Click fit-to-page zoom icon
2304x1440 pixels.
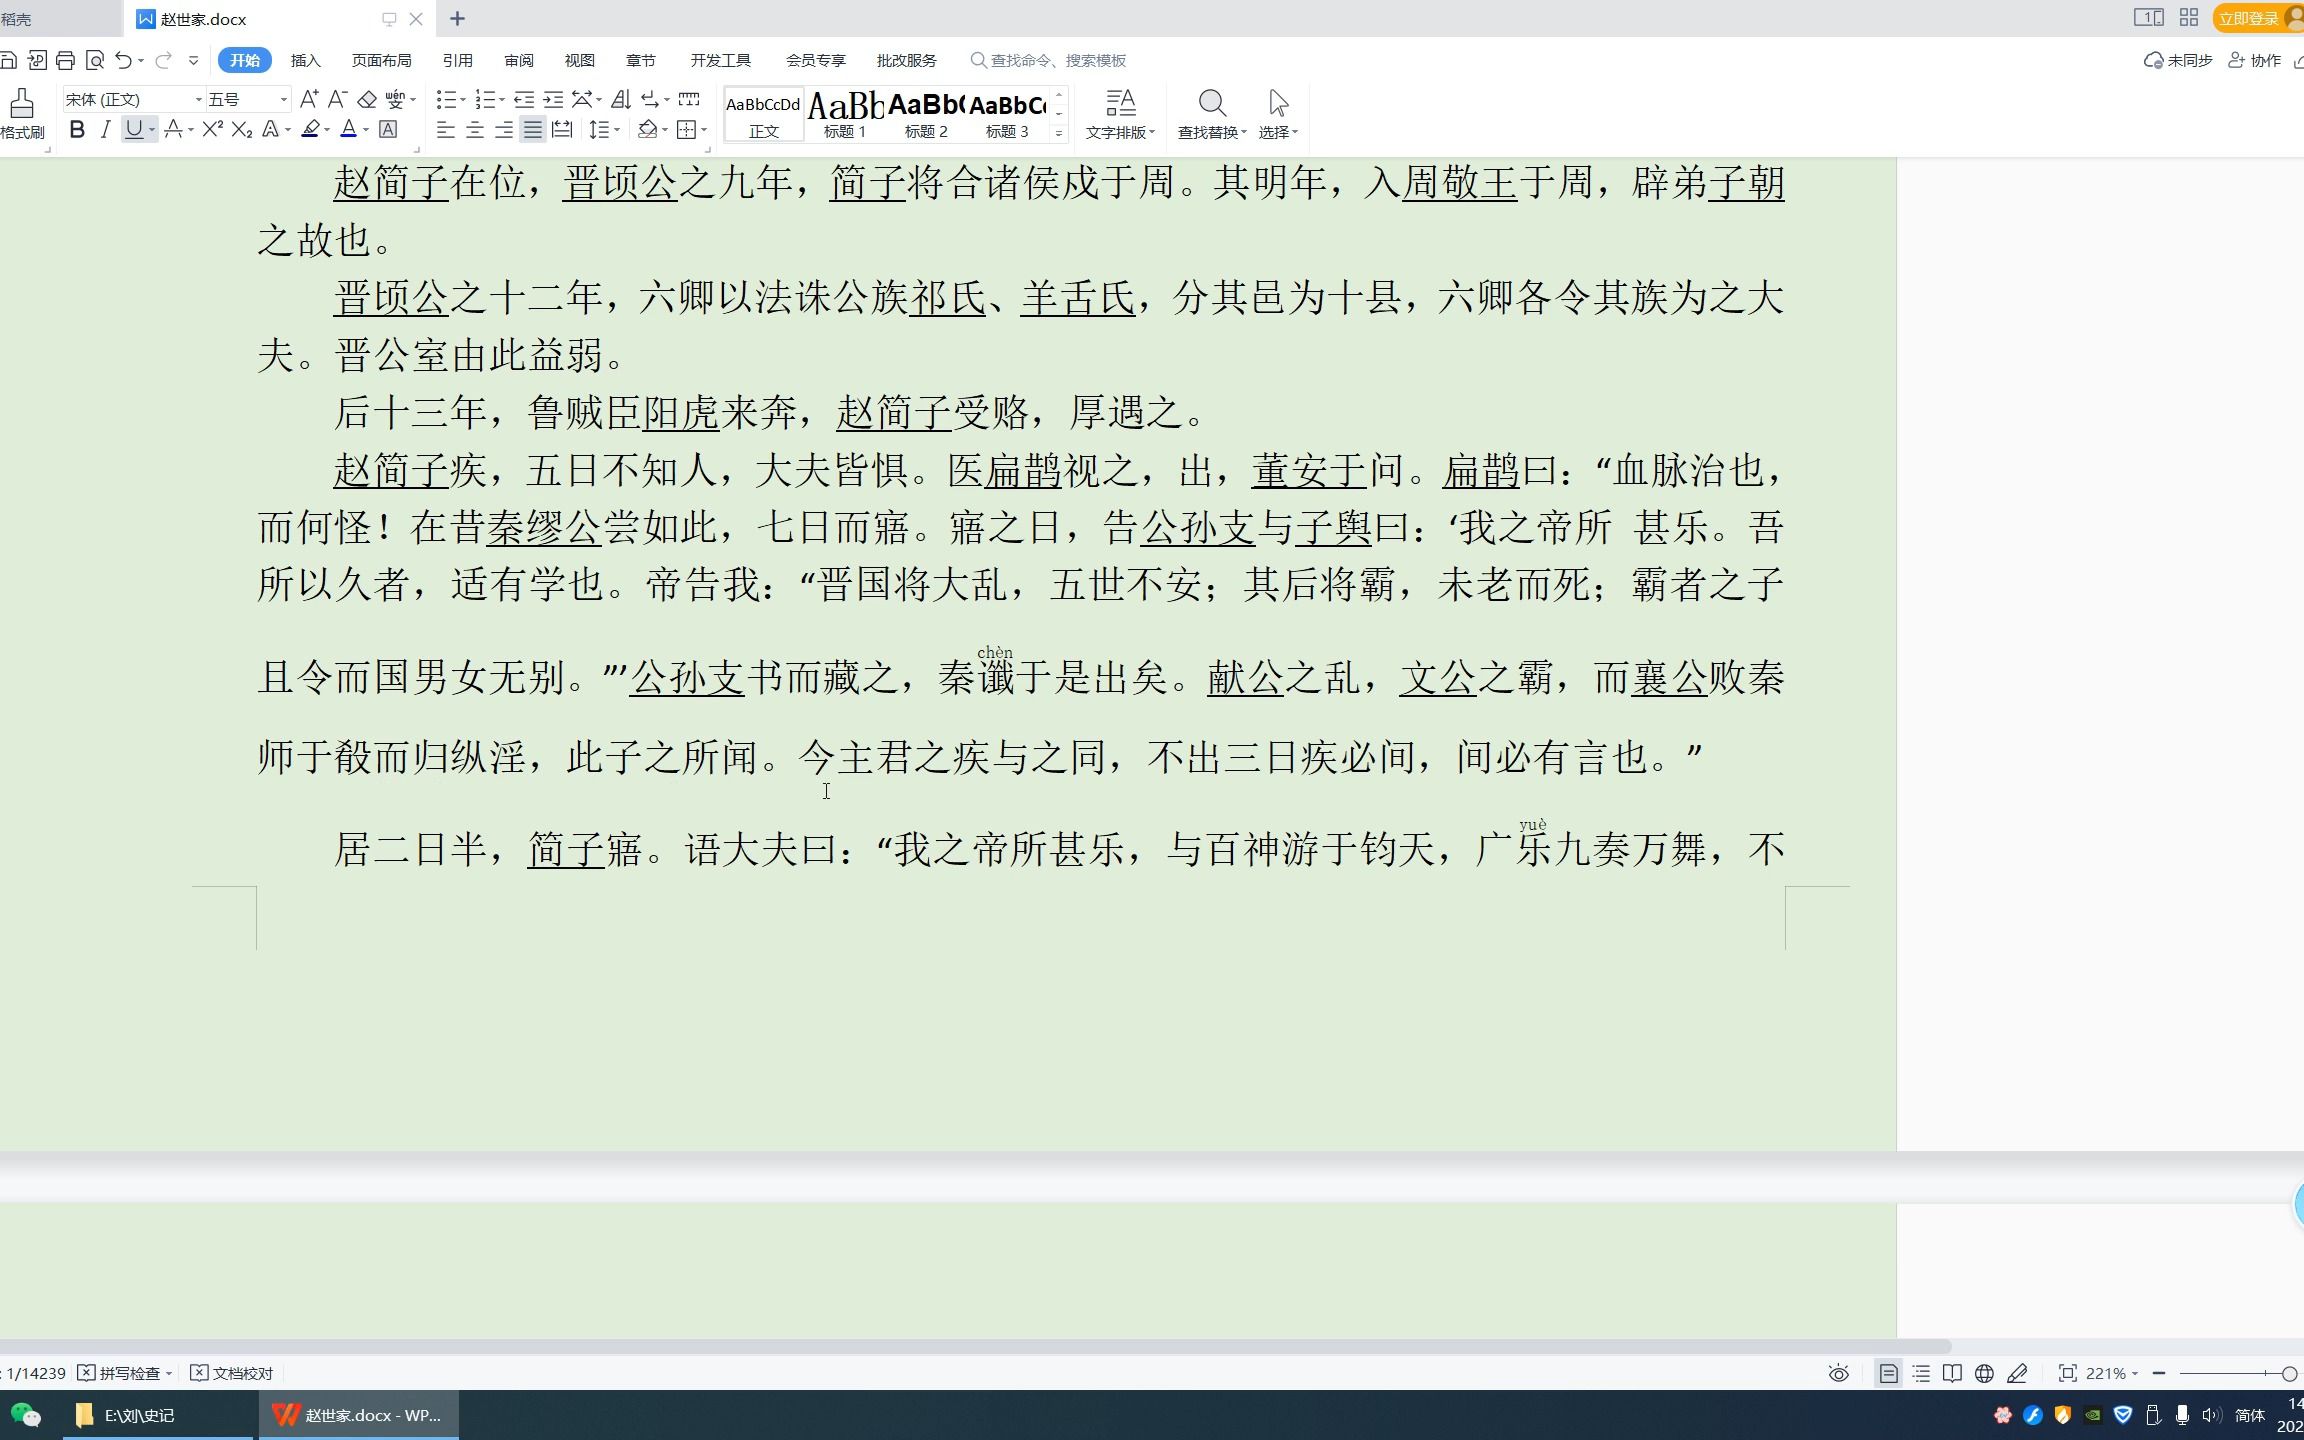tap(2067, 1373)
